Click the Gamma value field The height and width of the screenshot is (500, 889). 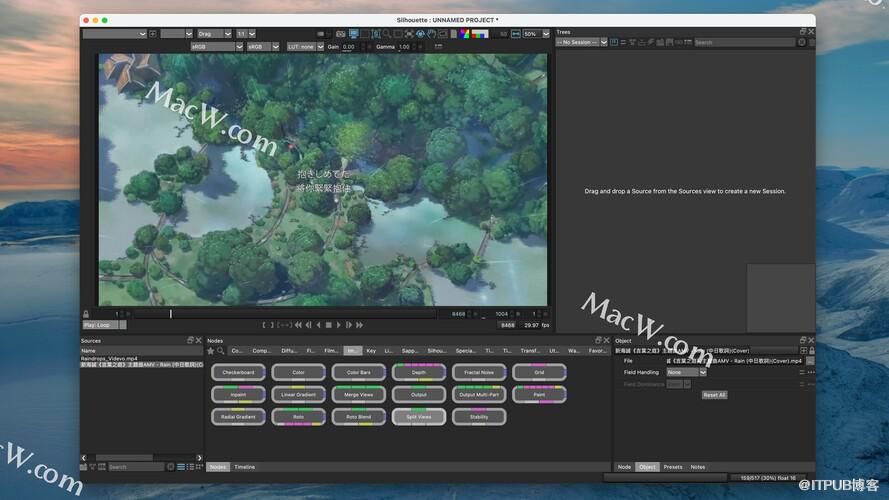click(404, 47)
